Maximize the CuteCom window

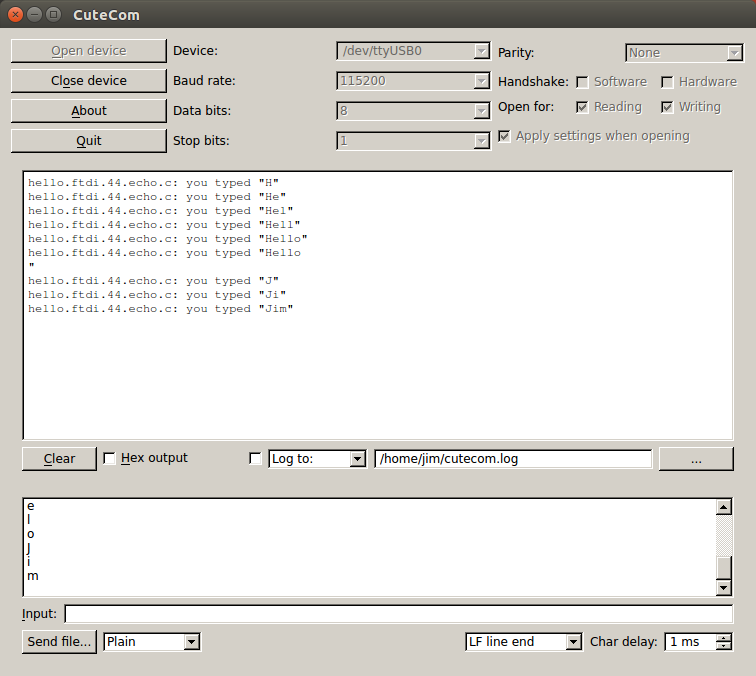[x=54, y=14]
